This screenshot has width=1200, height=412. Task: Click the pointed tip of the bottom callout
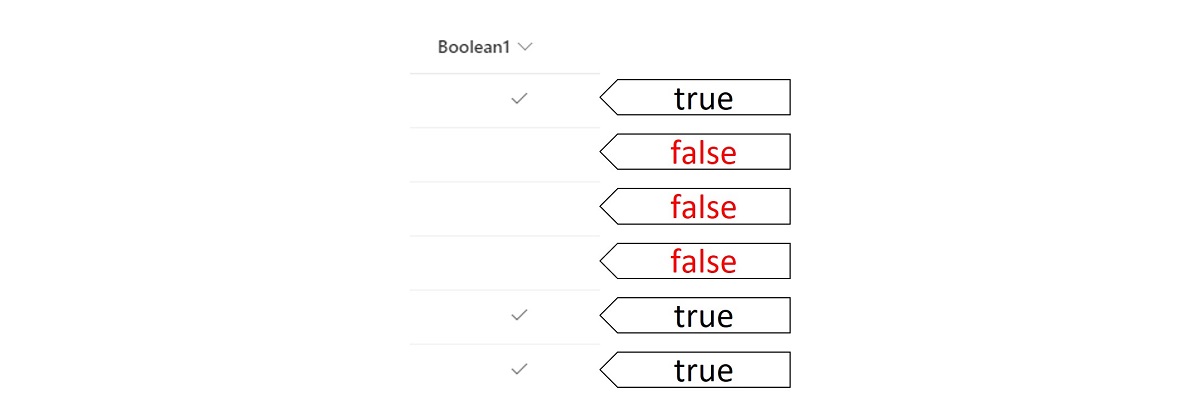(603, 370)
